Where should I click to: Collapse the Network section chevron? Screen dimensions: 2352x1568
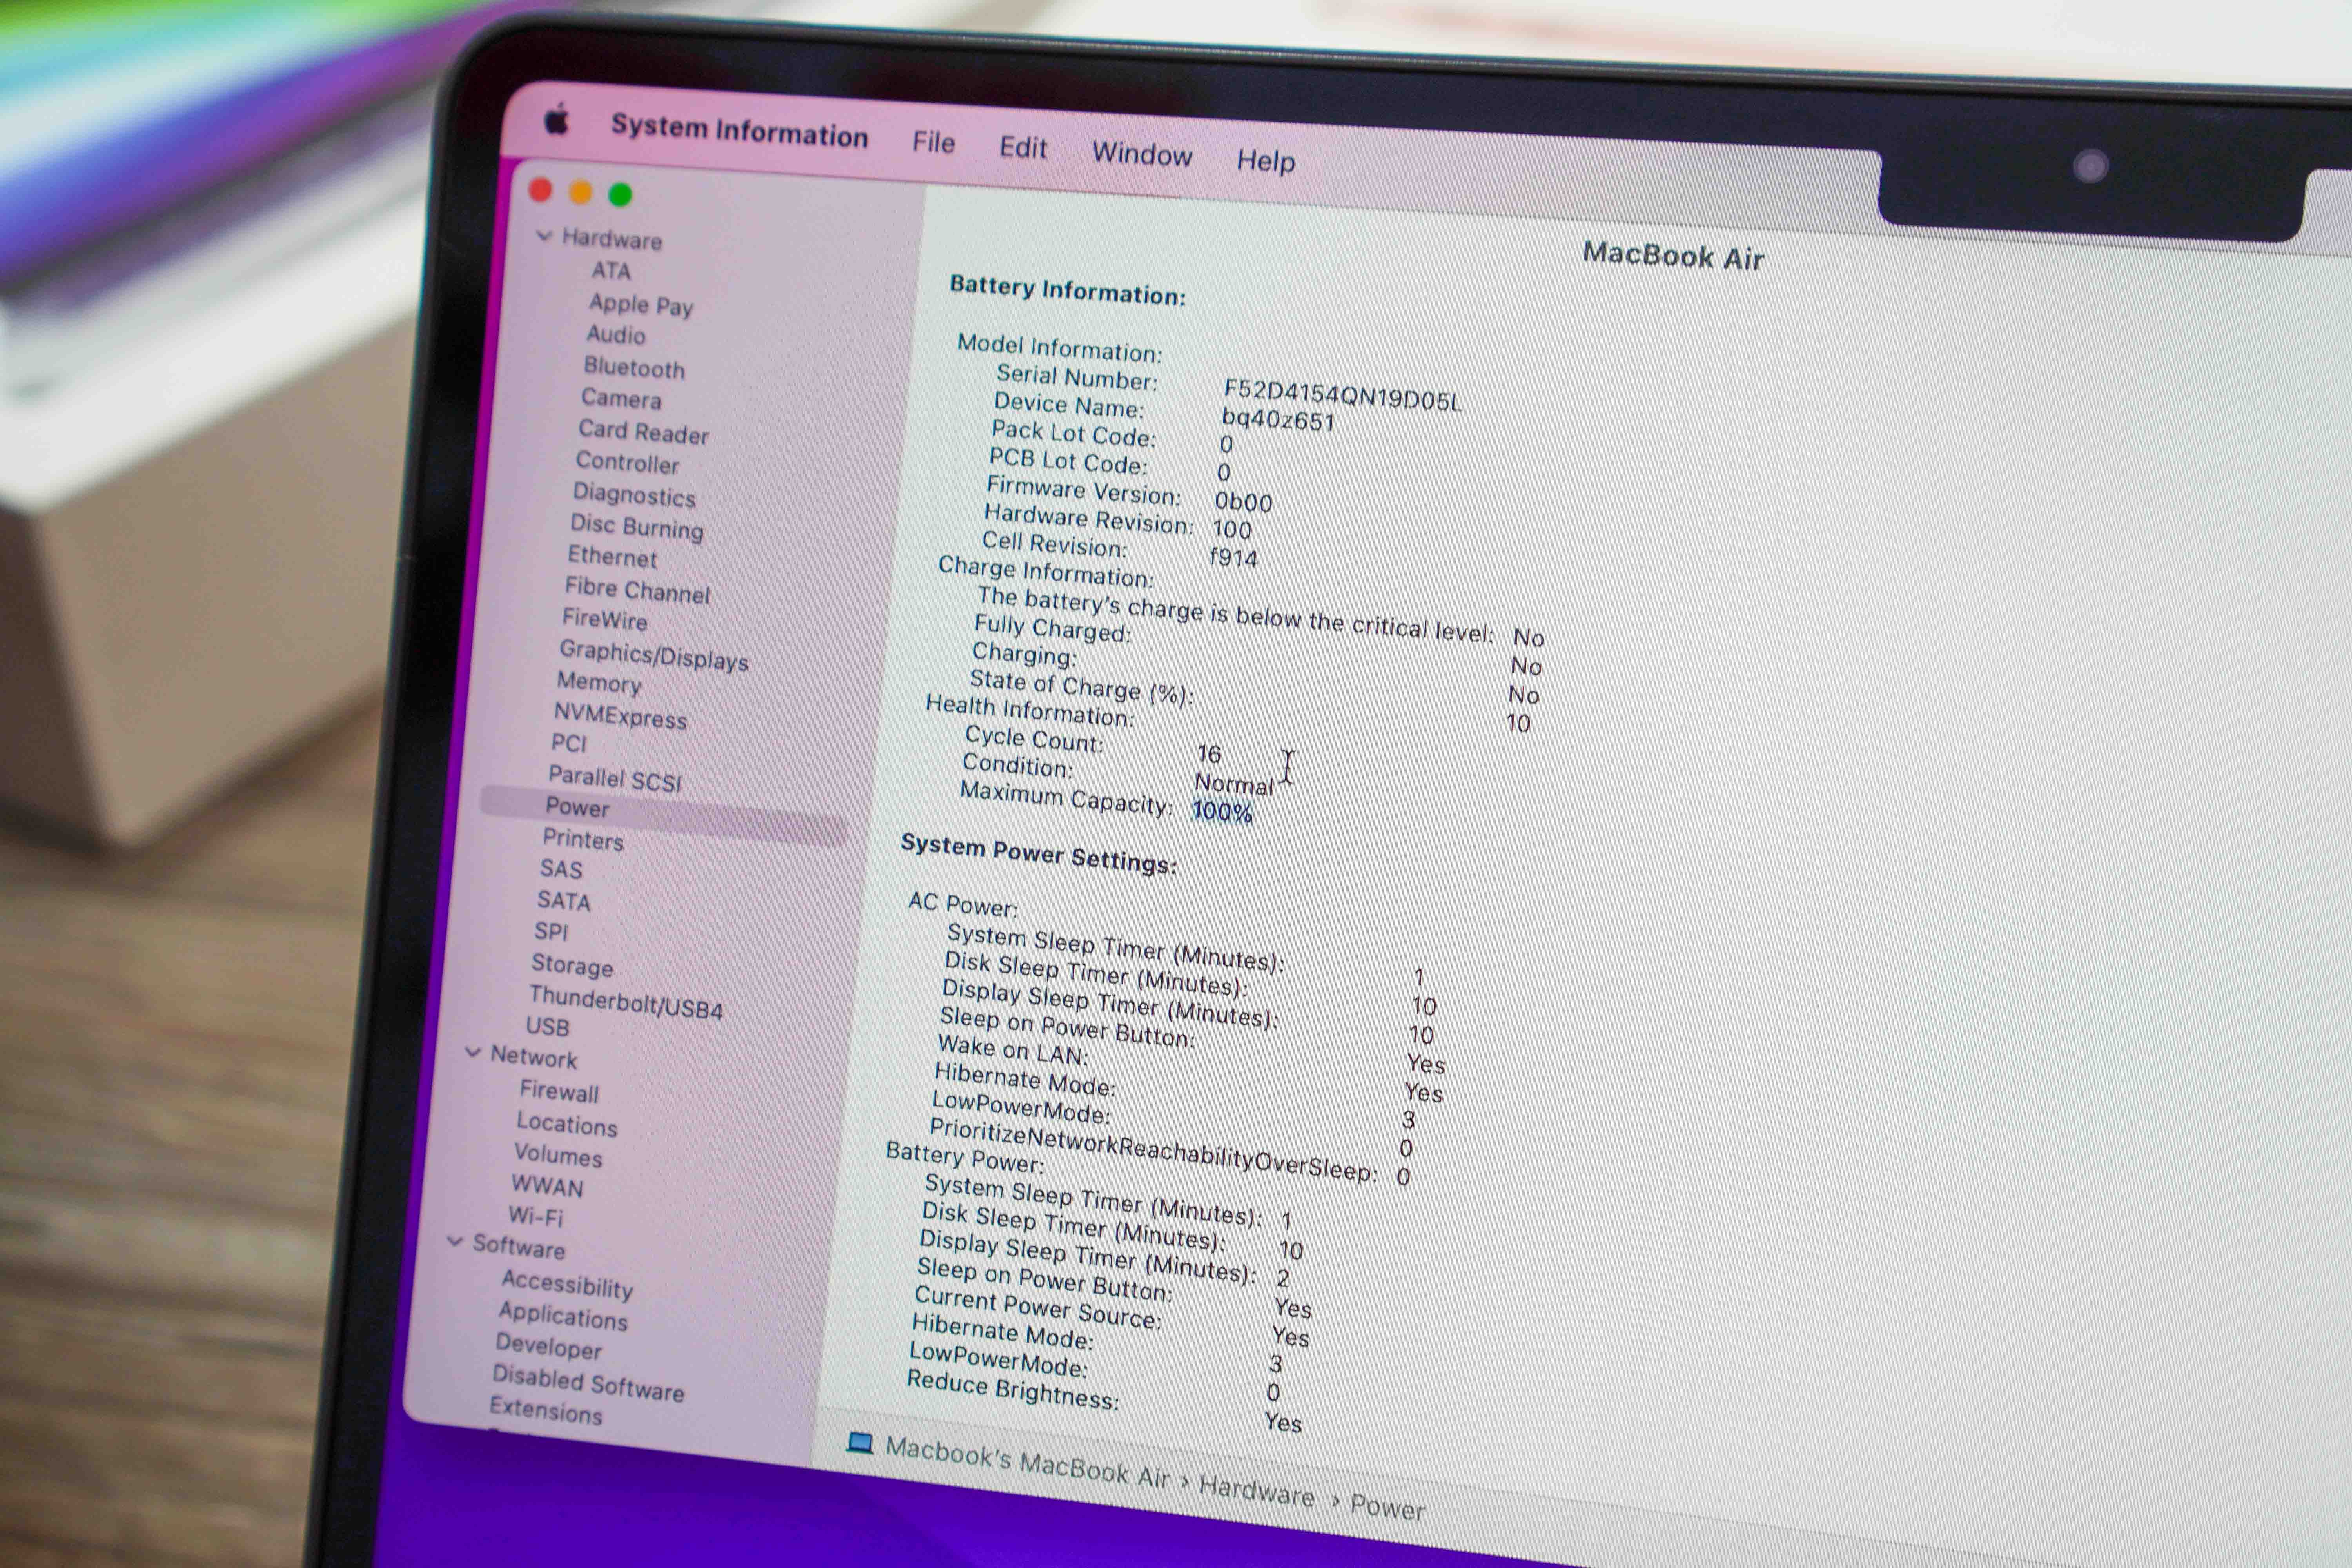(x=473, y=1052)
